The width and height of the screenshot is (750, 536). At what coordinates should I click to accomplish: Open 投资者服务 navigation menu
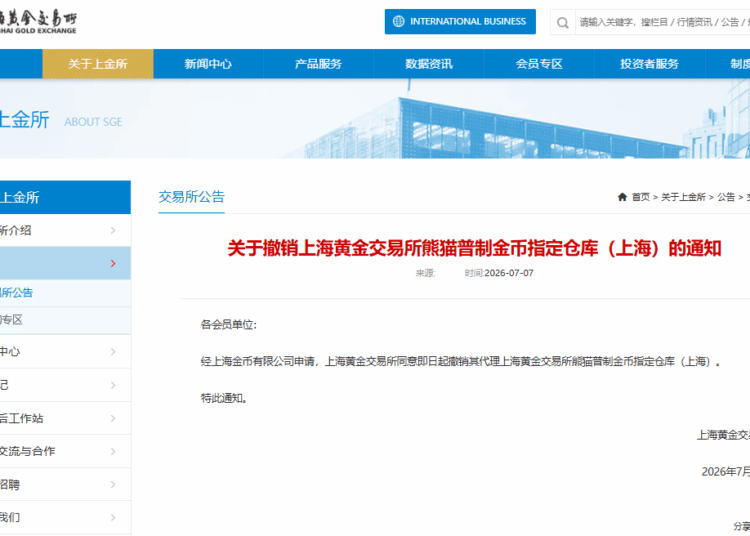(649, 64)
